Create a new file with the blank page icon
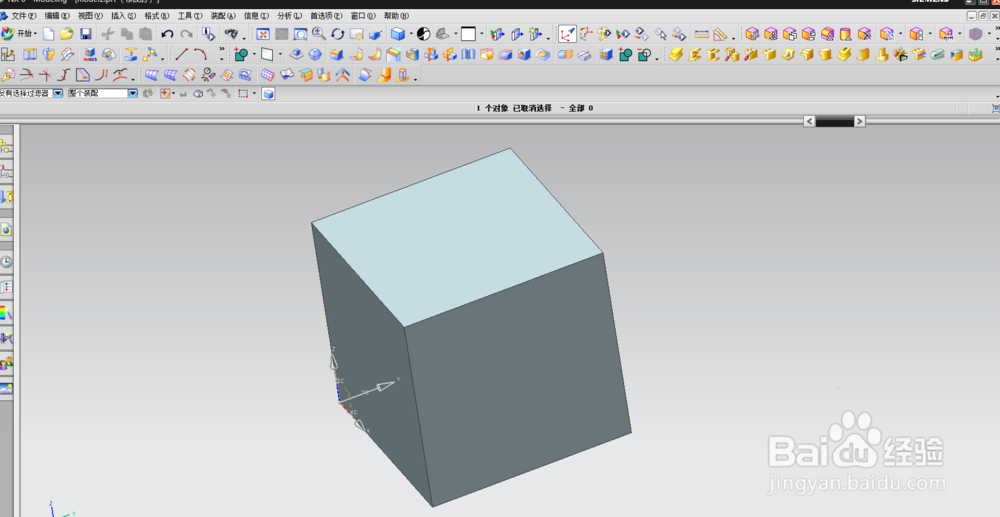This screenshot has width=1000, height=517. tap(48, 34)
